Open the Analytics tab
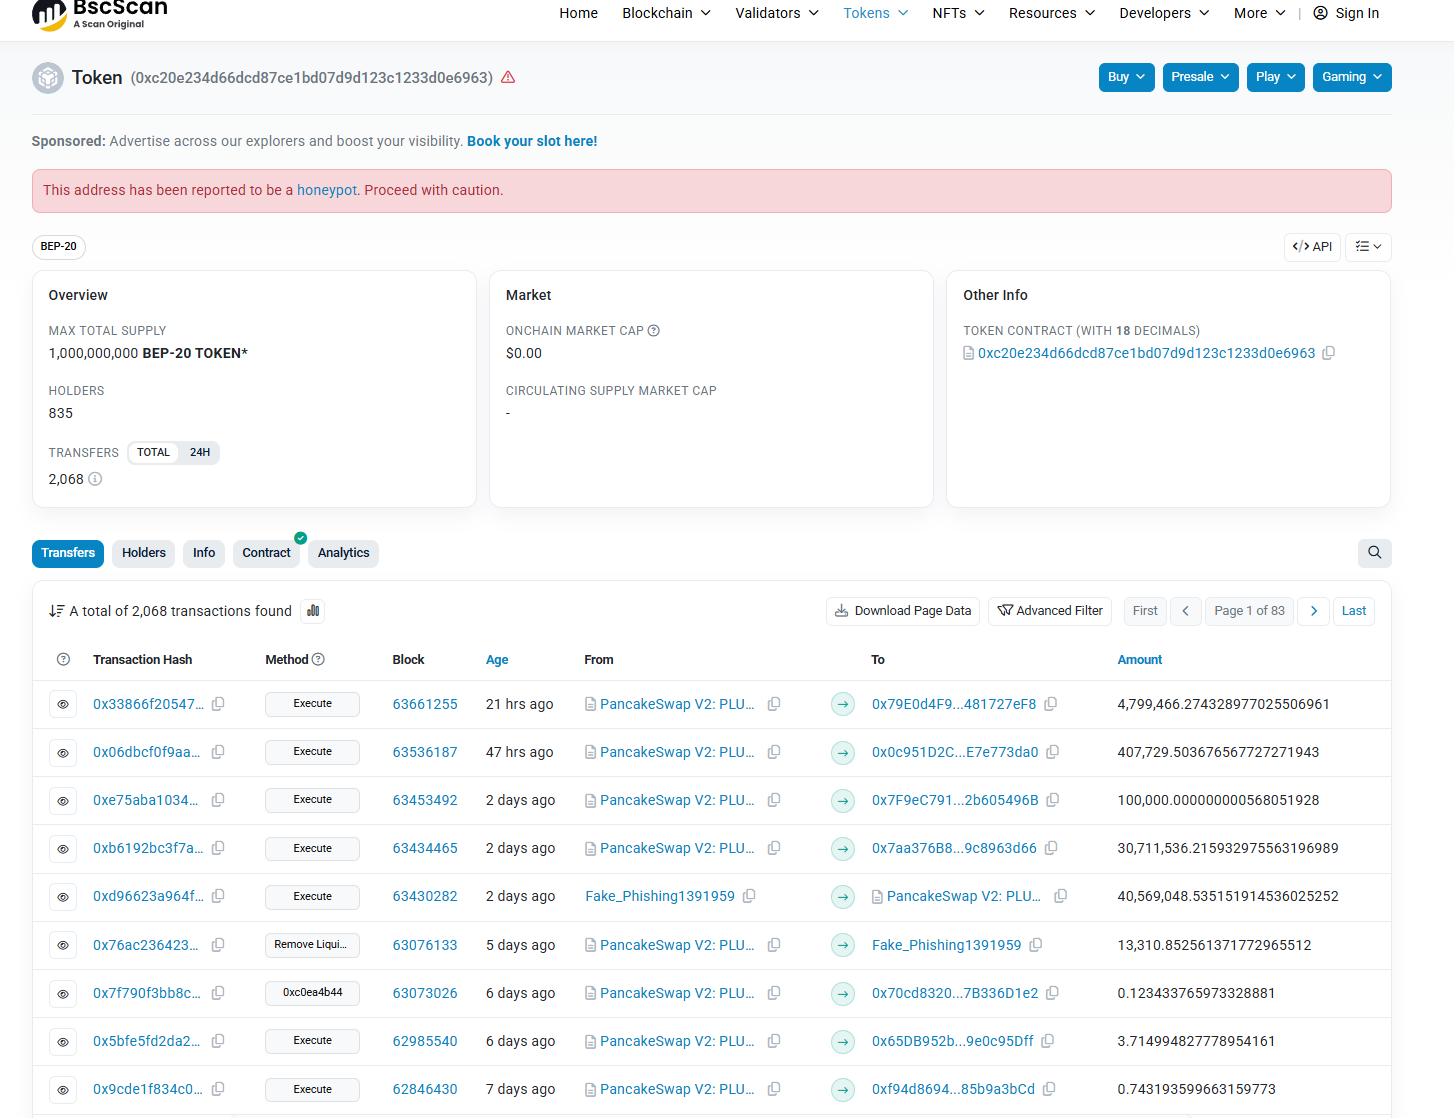Screen dimensions: 1454x1118 (343, 553)
